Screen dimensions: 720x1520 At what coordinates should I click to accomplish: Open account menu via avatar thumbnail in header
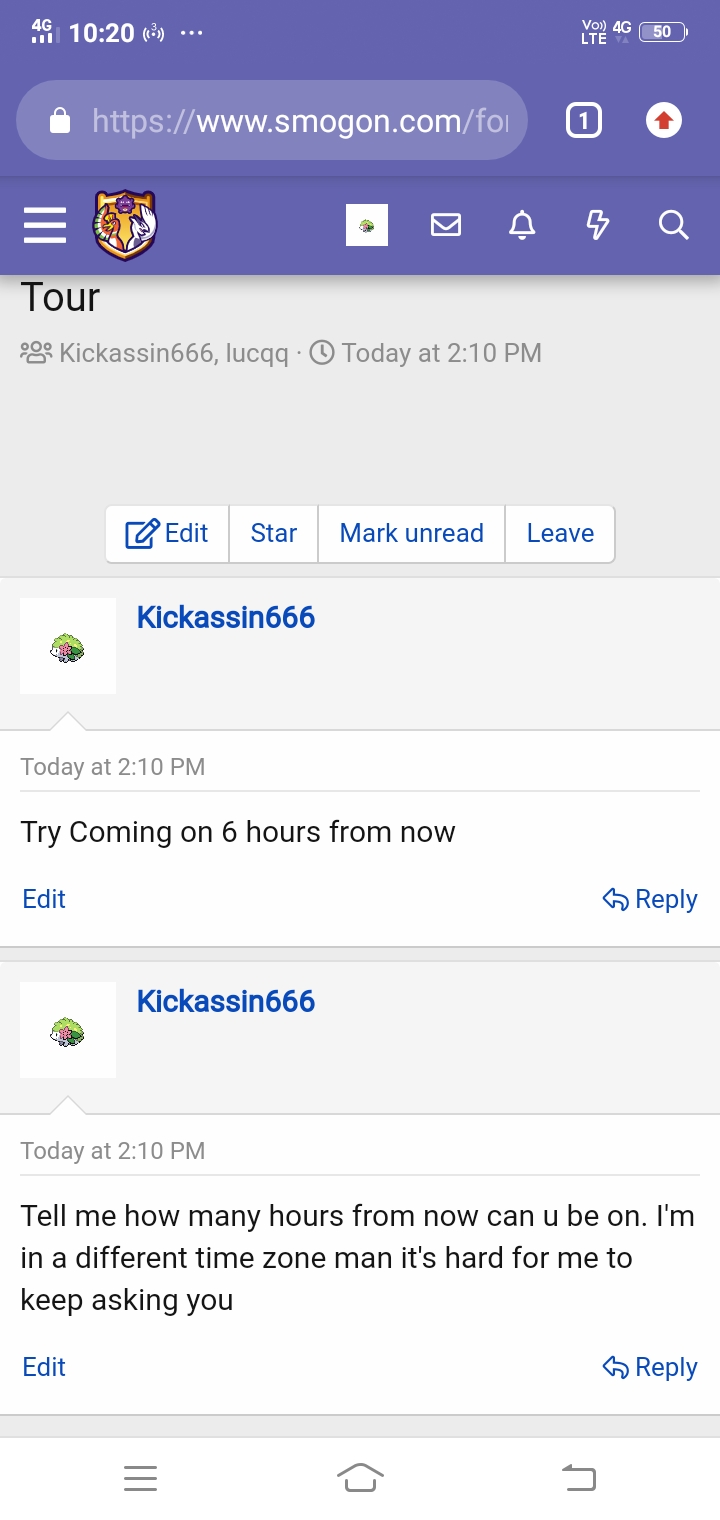(367, 226)
